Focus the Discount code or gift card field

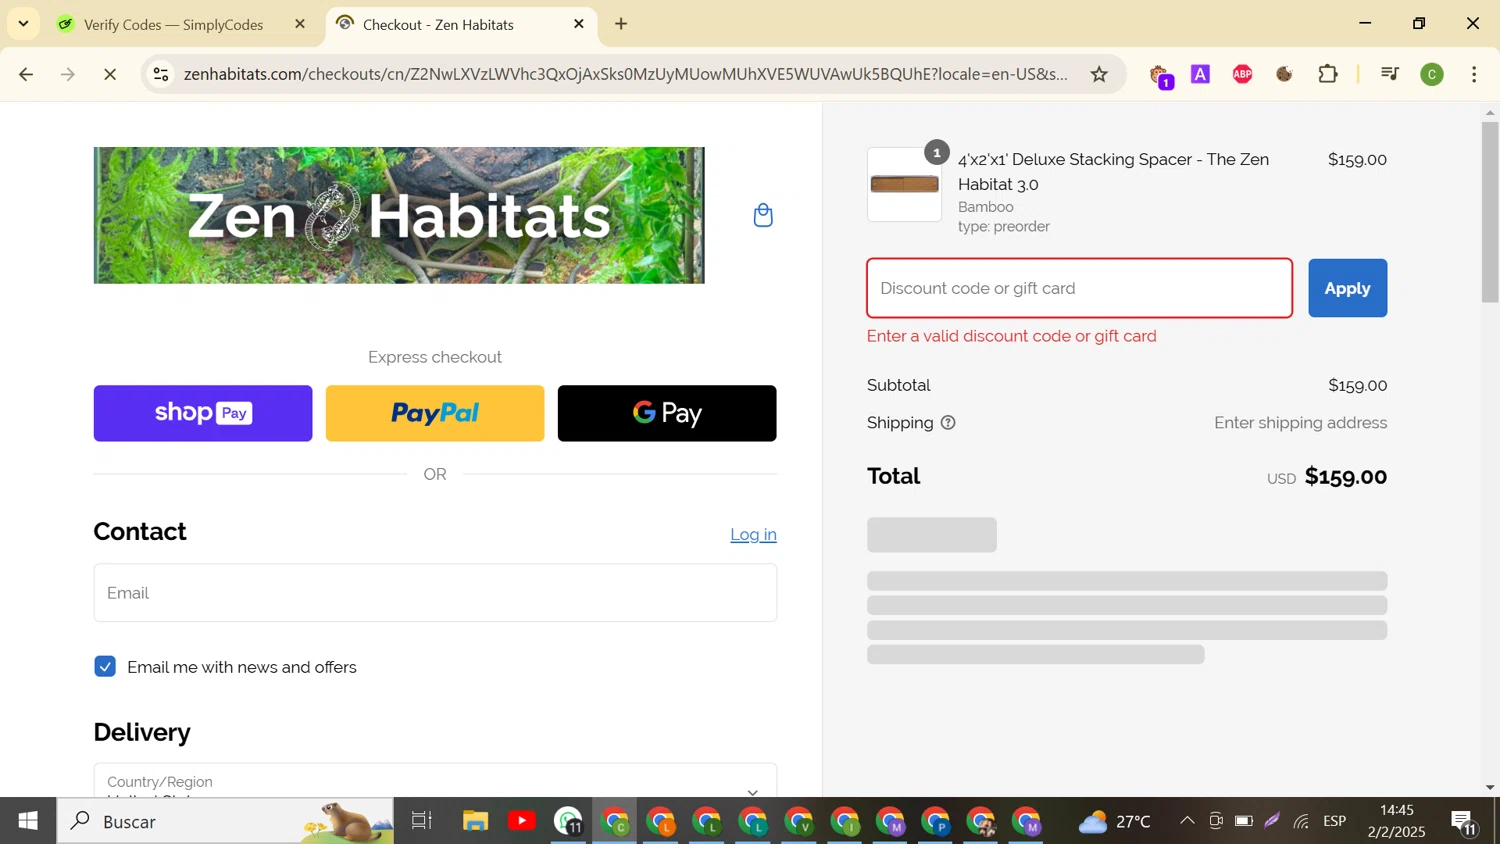click(x=1079, y=288)
